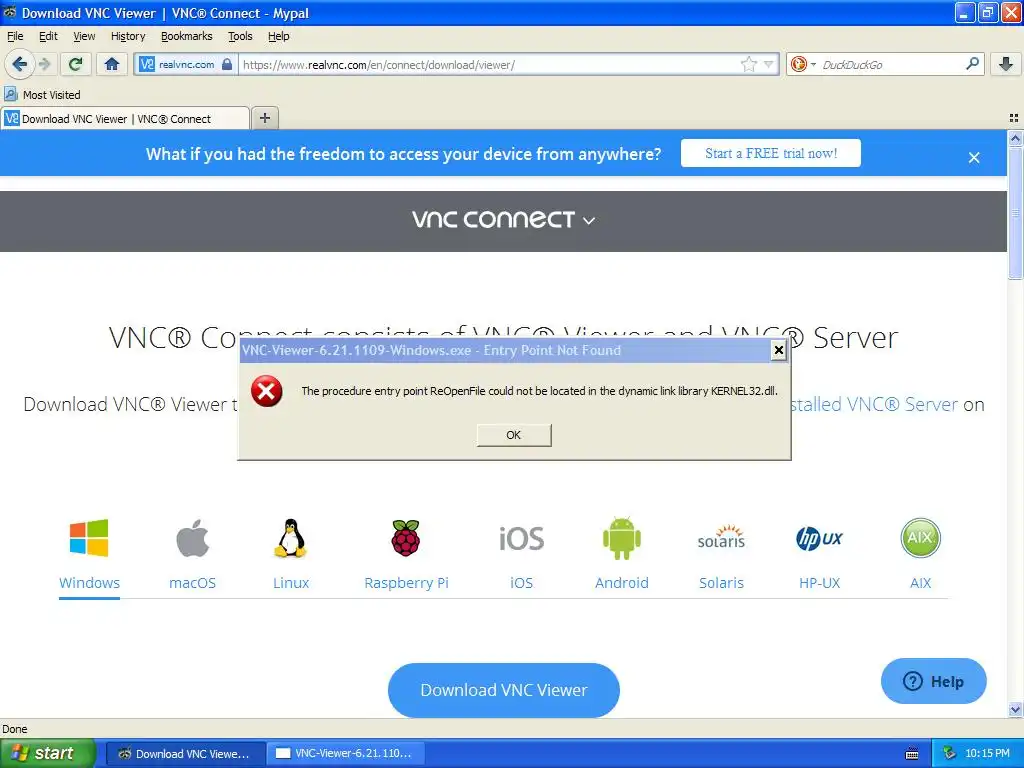Click the search magnifier icon

972,64
